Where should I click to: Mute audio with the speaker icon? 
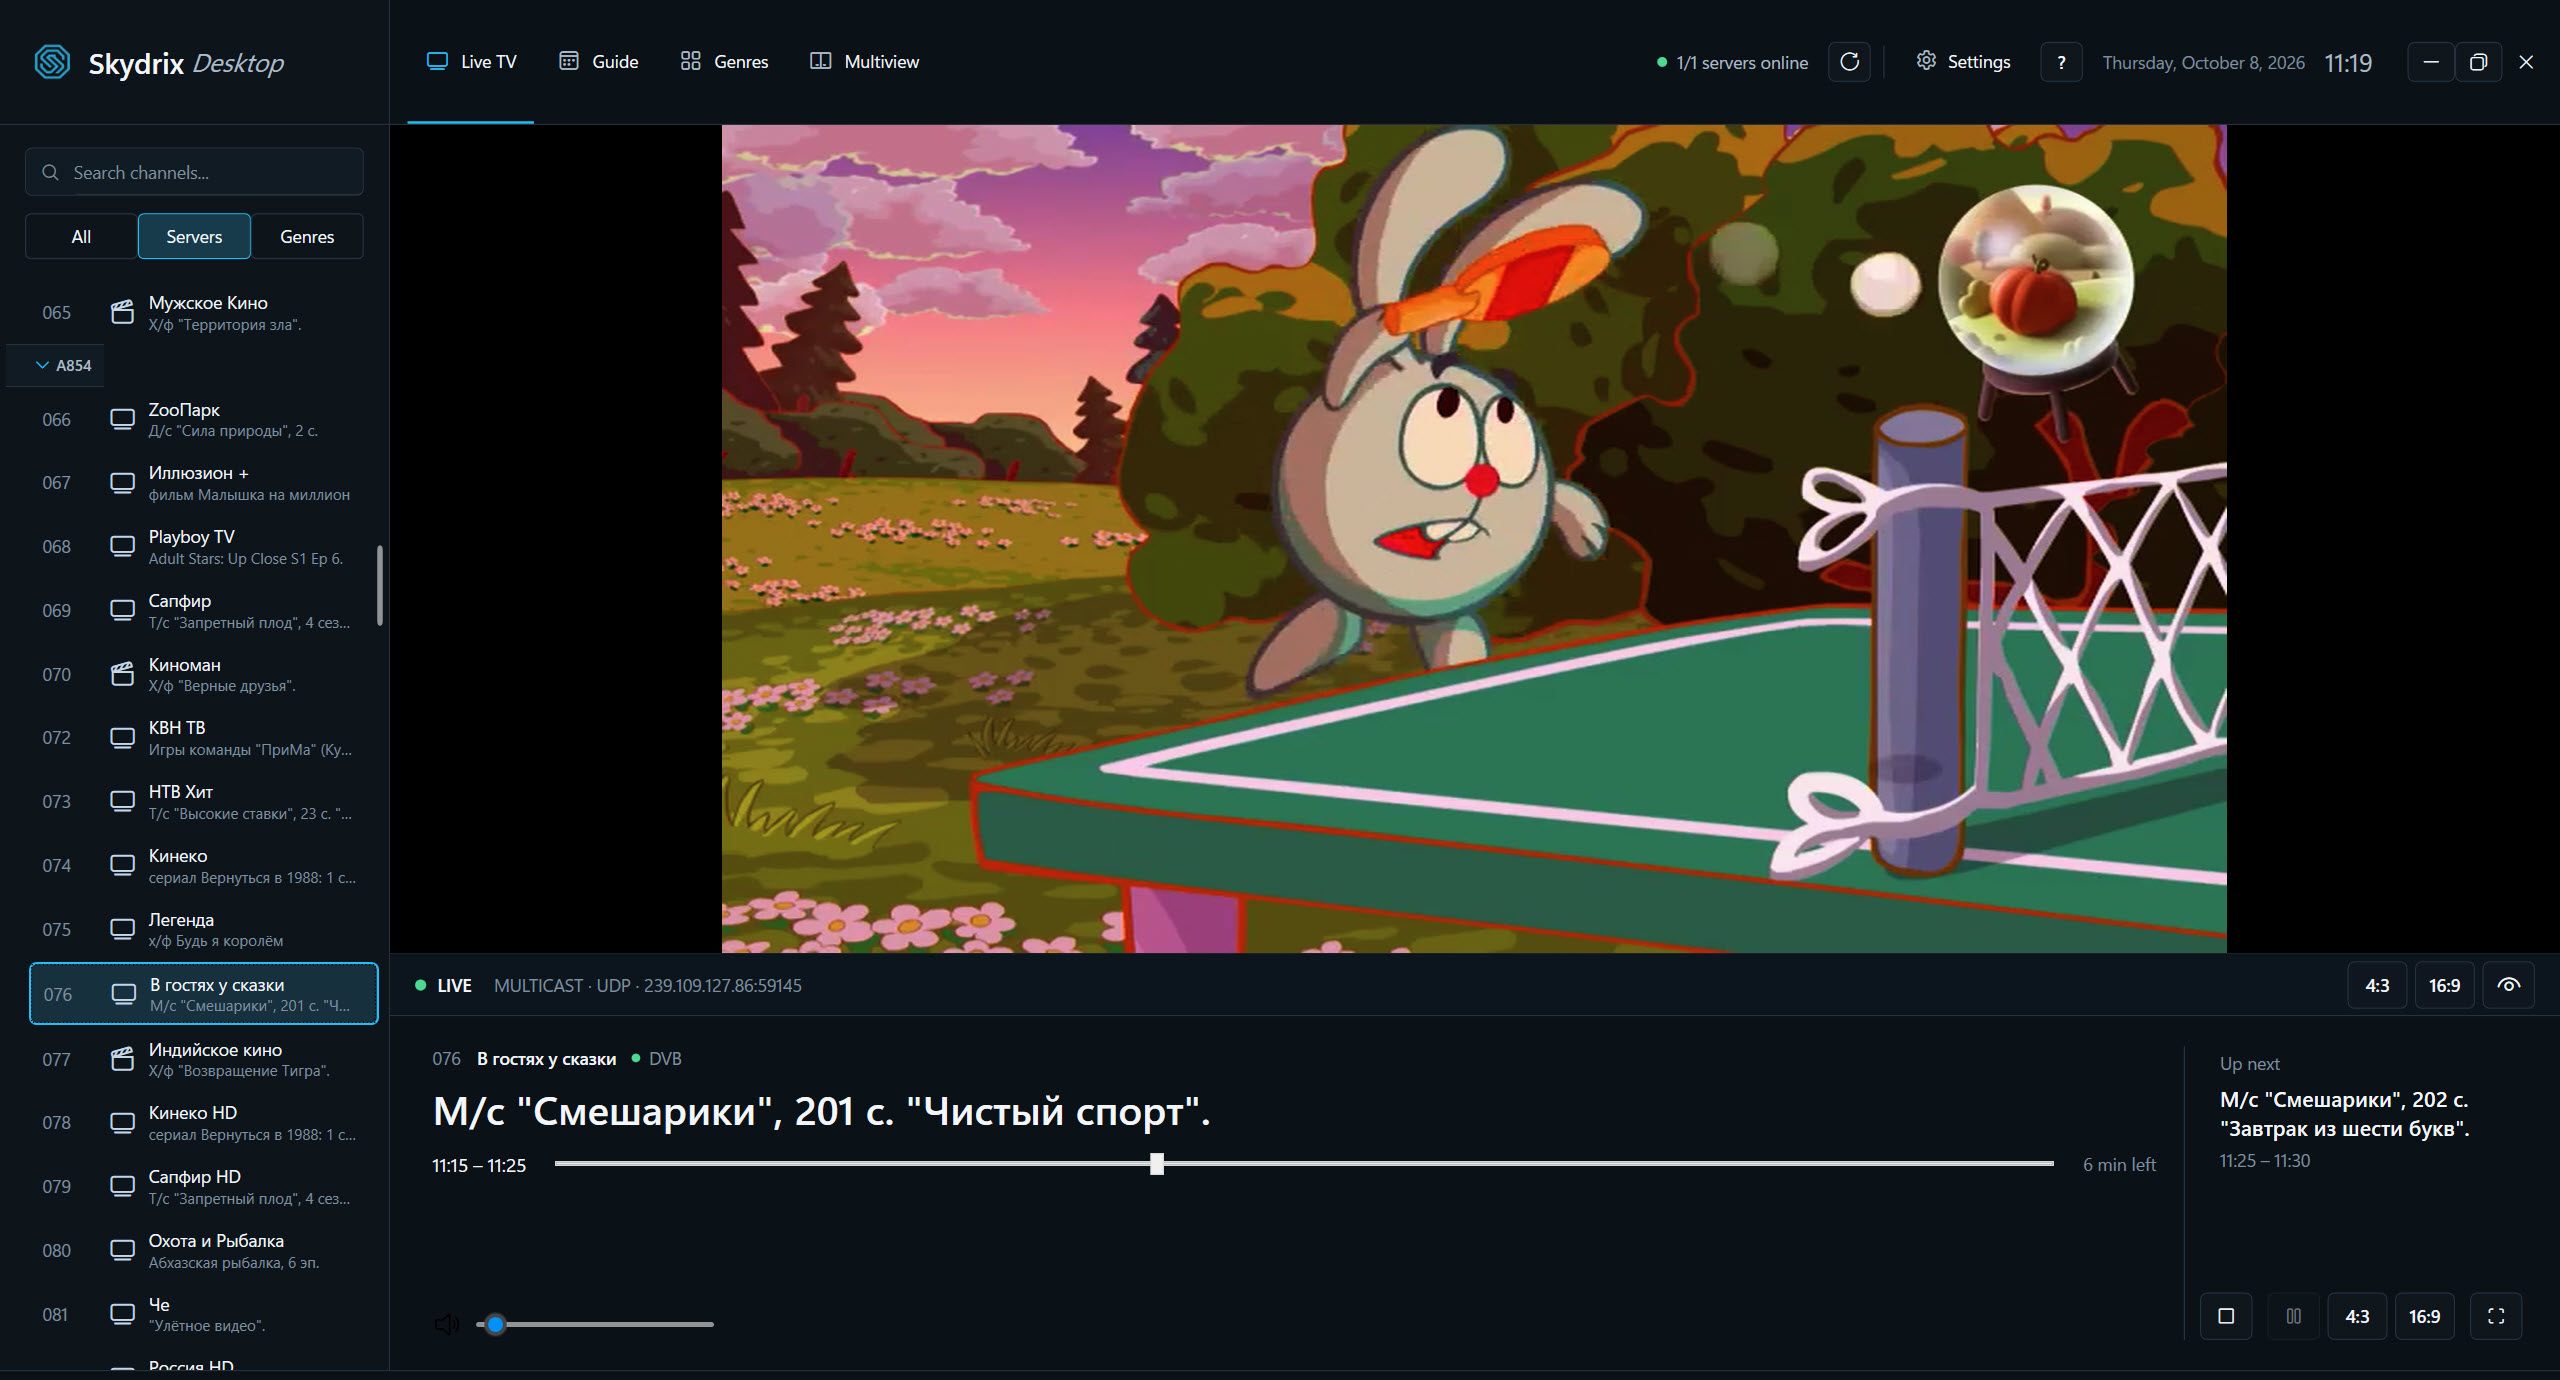click(447, 1324)
